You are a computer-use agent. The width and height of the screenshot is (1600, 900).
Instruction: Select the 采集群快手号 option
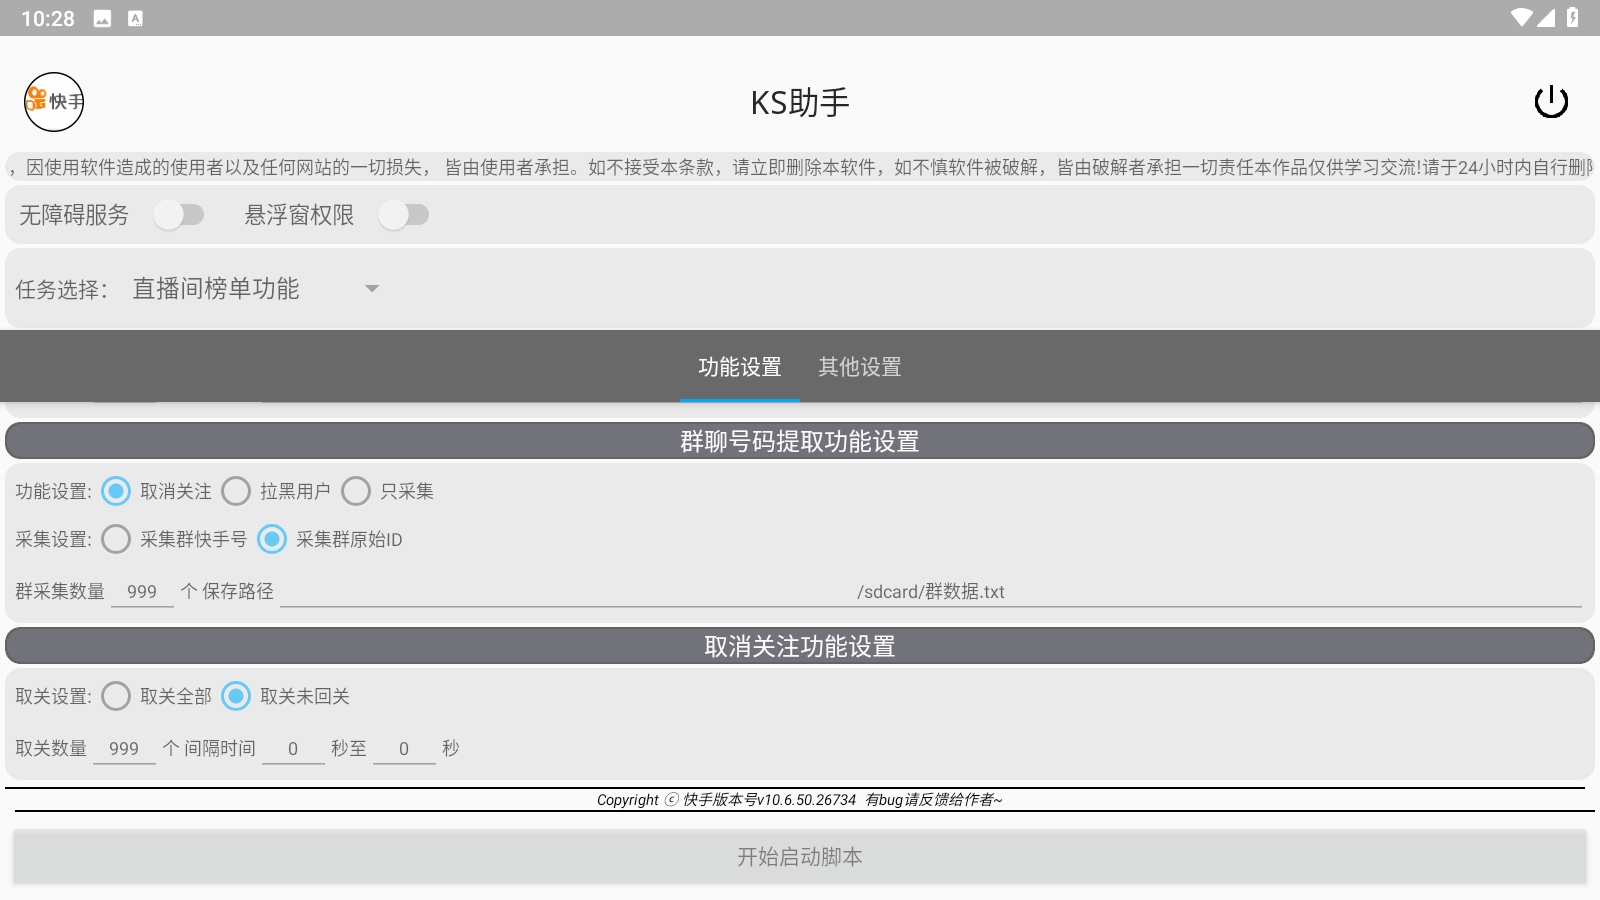[x=116, y=539]
